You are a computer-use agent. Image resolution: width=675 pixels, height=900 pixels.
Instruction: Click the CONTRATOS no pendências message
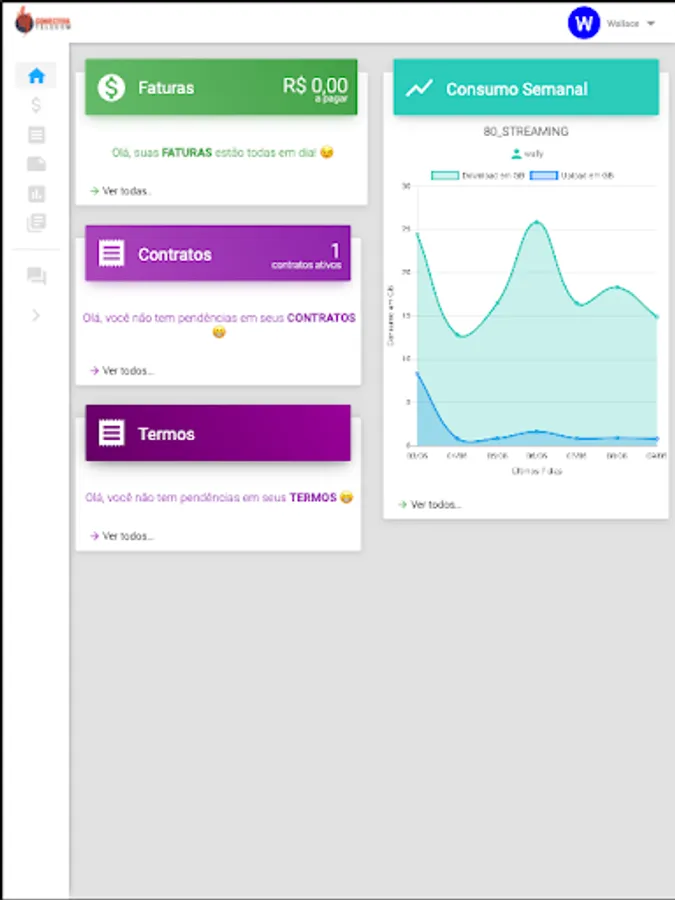pyautogui.click(x=219, y=324)
